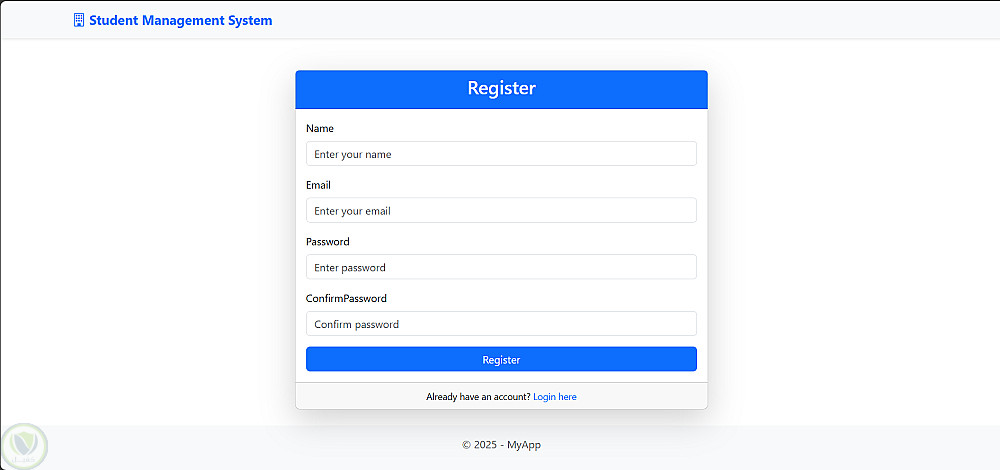This screenshot has height=470, width=1000.
Task: Follow the 'Login here' link
Action: pyautogui.click(x=555, y=397)
